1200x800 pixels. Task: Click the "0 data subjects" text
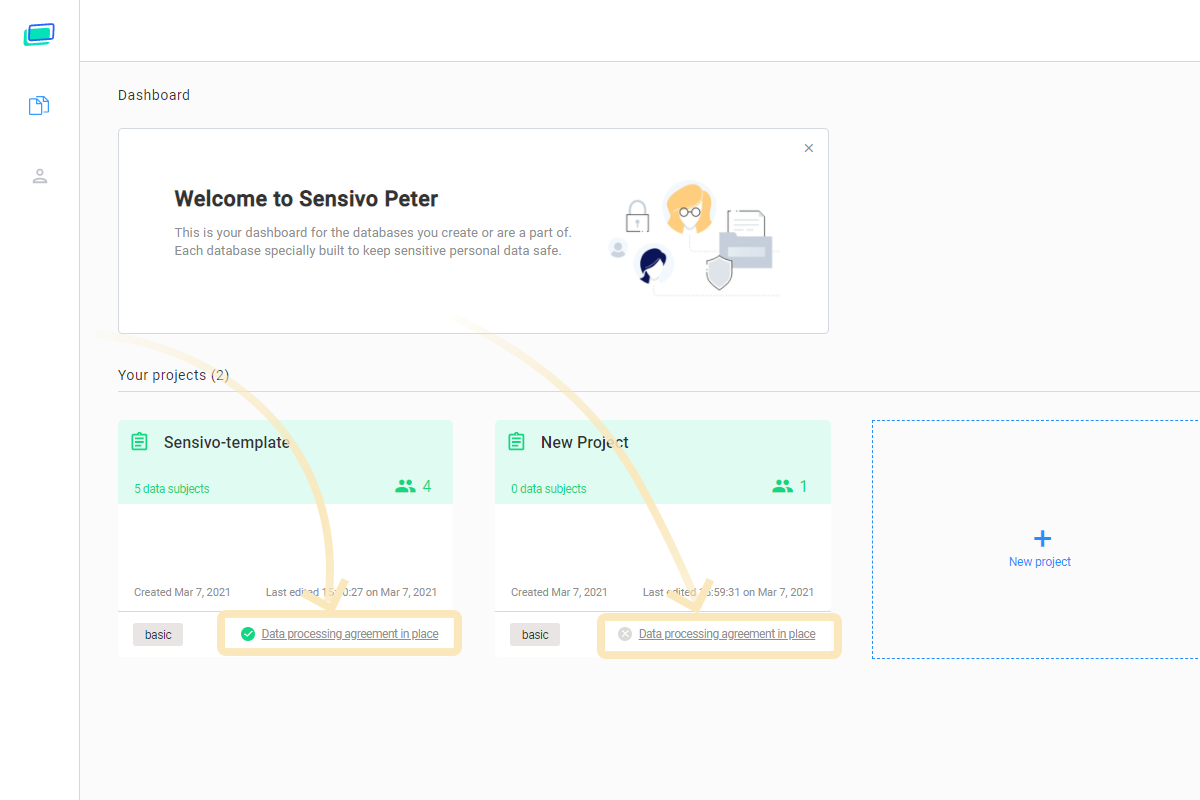coord(549,489)
